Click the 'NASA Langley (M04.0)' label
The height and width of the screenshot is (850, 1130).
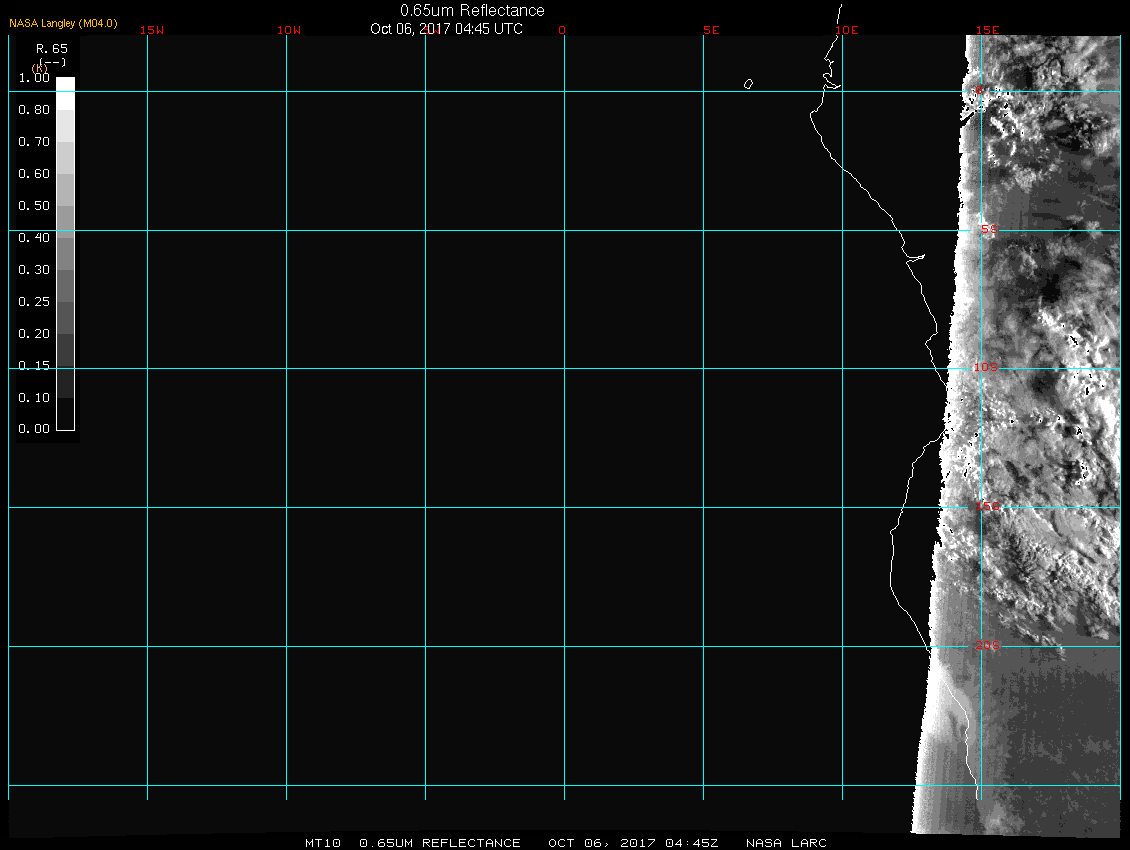[x=63, y=23]
